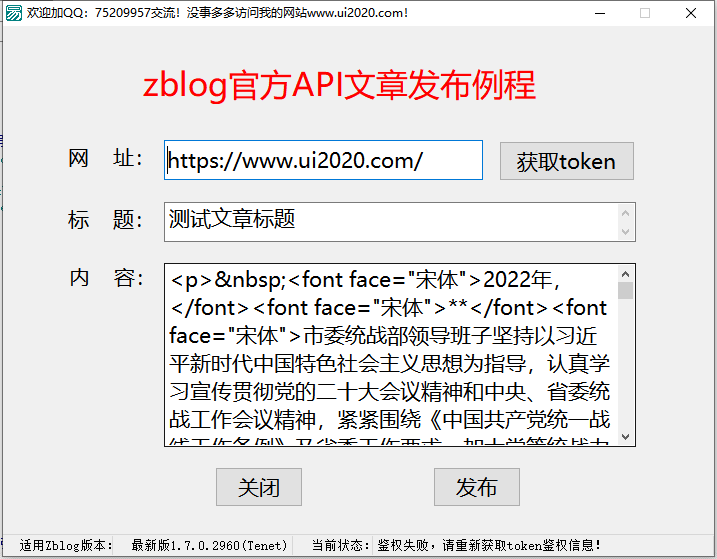Minimize the window
Viewport: 717px width, 559px height.
[x=600, y=13]
